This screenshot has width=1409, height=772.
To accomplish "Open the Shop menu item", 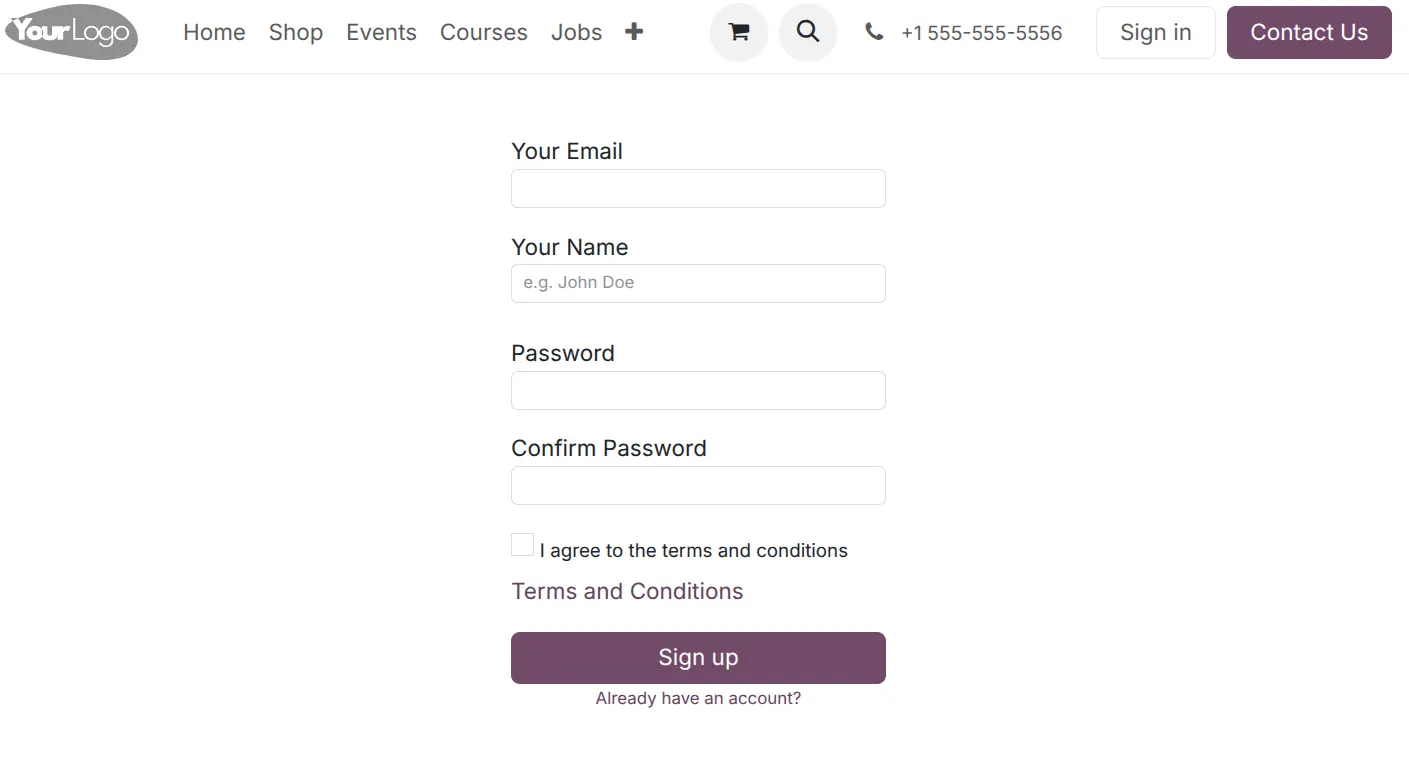I will (296, 32).
